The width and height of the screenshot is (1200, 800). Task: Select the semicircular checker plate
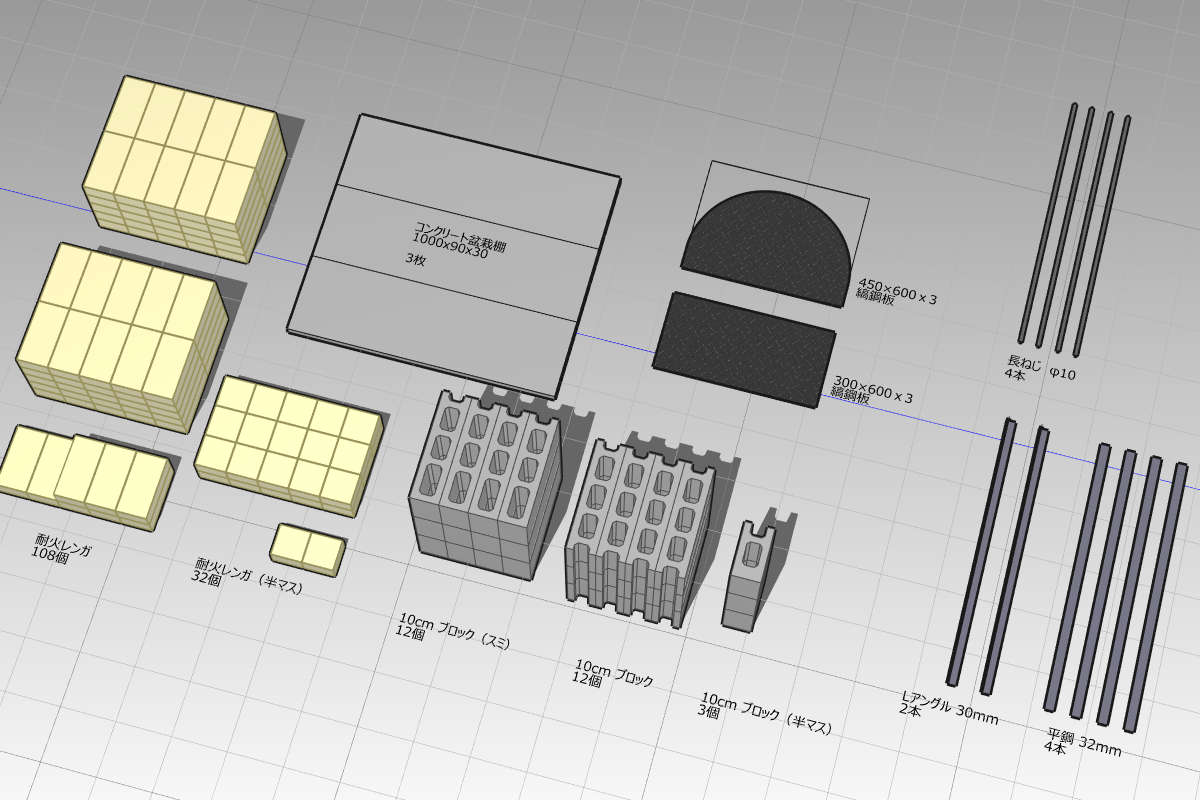click(766, 248)
